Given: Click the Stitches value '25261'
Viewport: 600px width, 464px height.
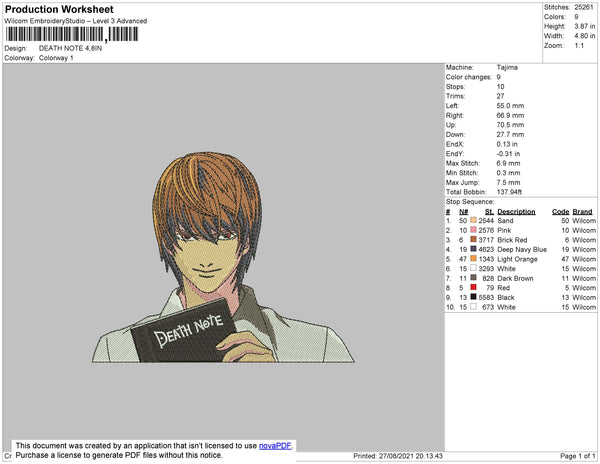Looking at the screenshot, I should tap(584, 7).
